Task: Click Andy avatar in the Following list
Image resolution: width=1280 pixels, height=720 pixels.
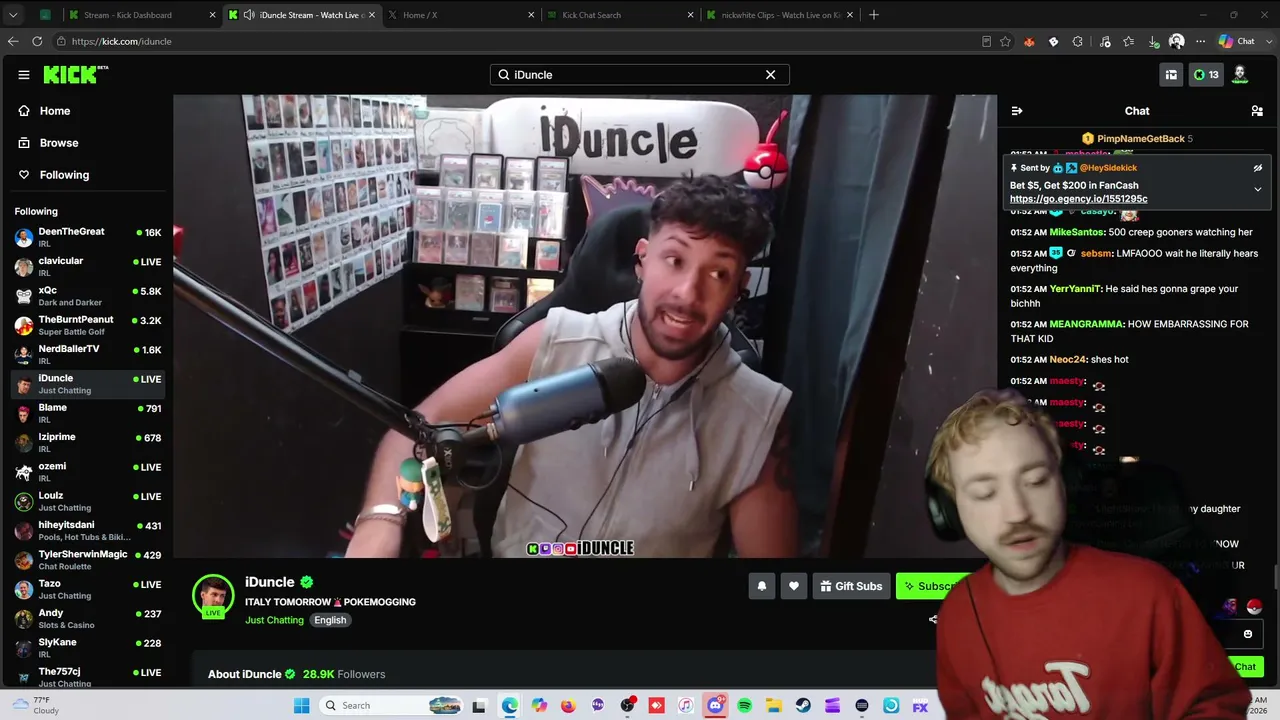Action: click(24, 618)
